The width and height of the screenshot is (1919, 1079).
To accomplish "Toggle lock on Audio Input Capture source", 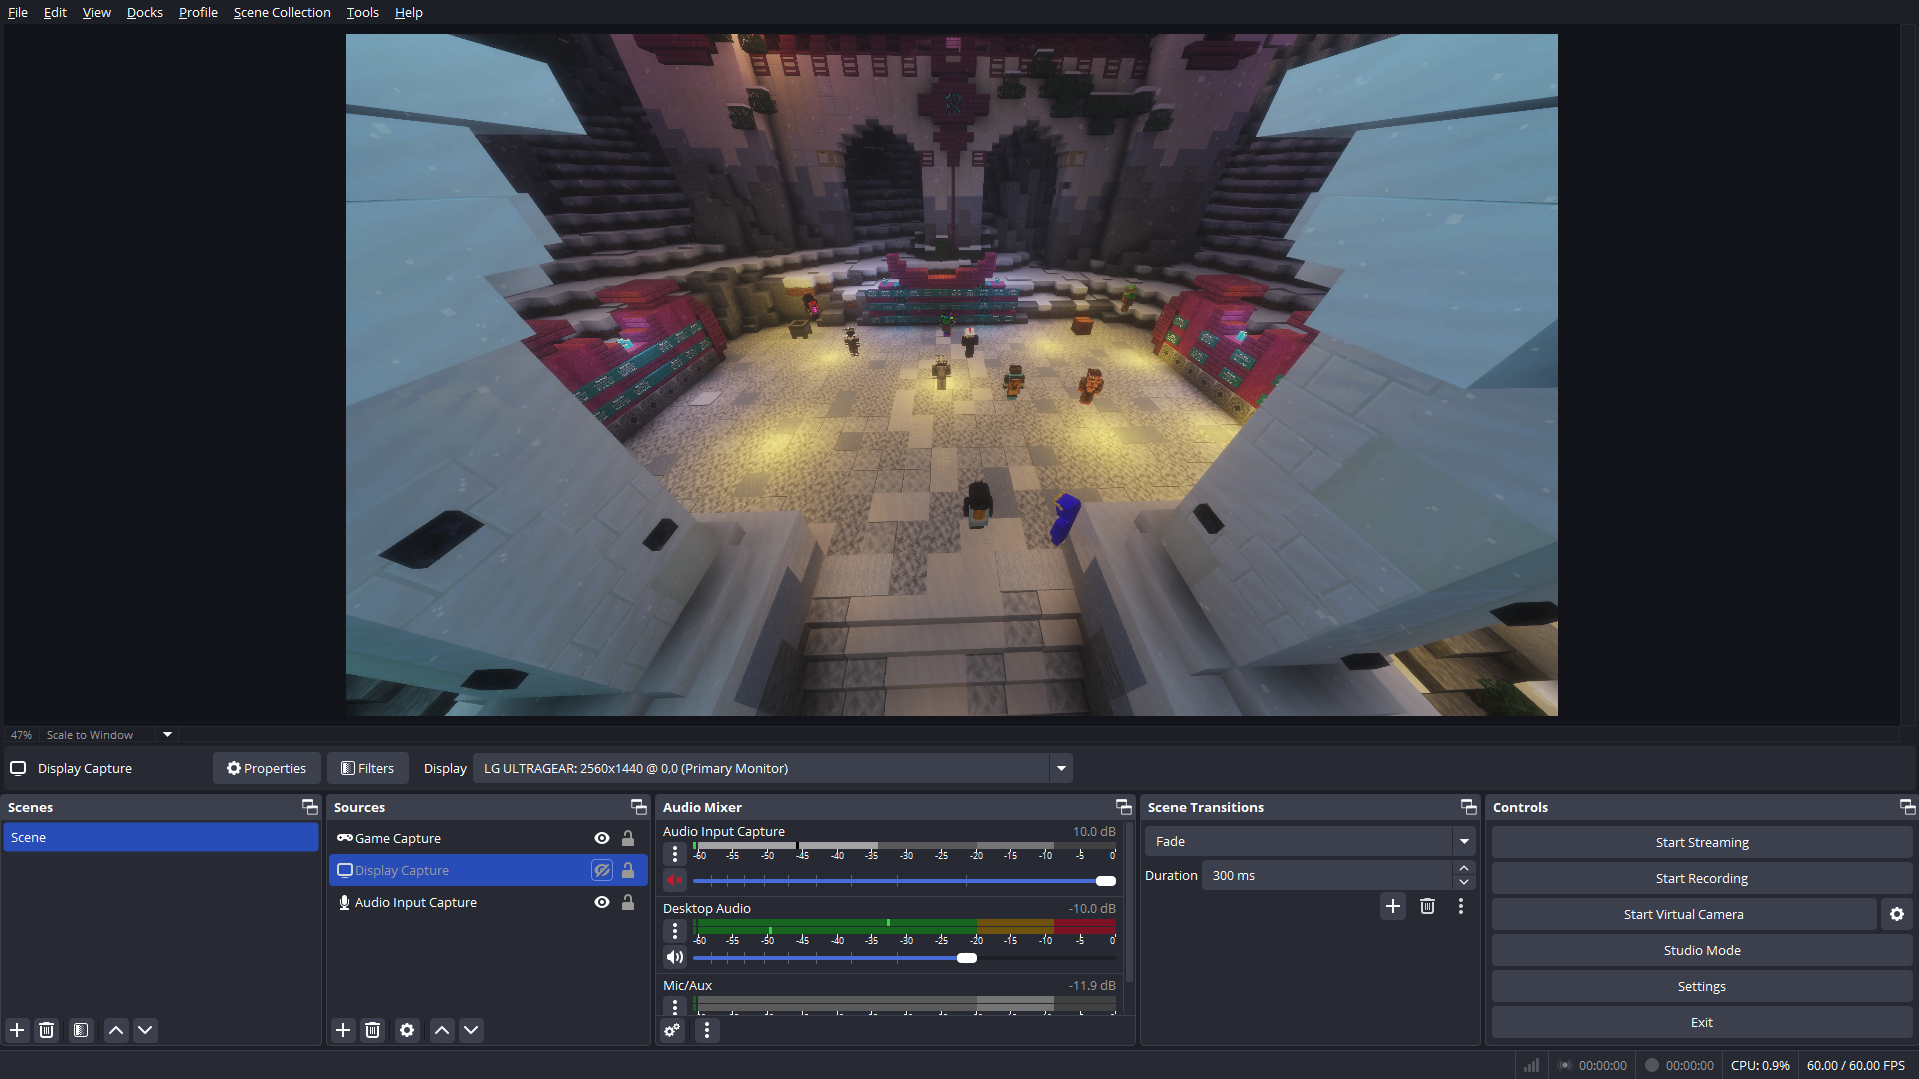I will pyautogui.click(x=628, y=902).
